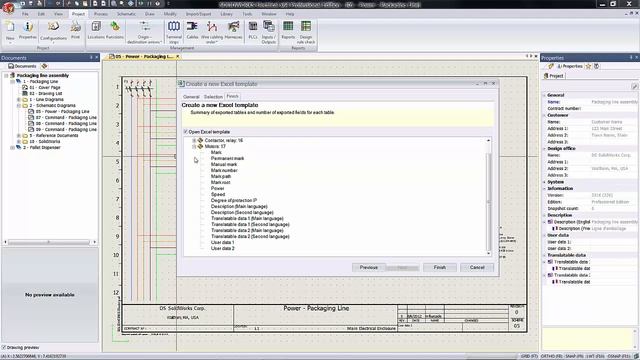Click 'Power' field in Motors list
640x360 pixels.
coord(218,189)
